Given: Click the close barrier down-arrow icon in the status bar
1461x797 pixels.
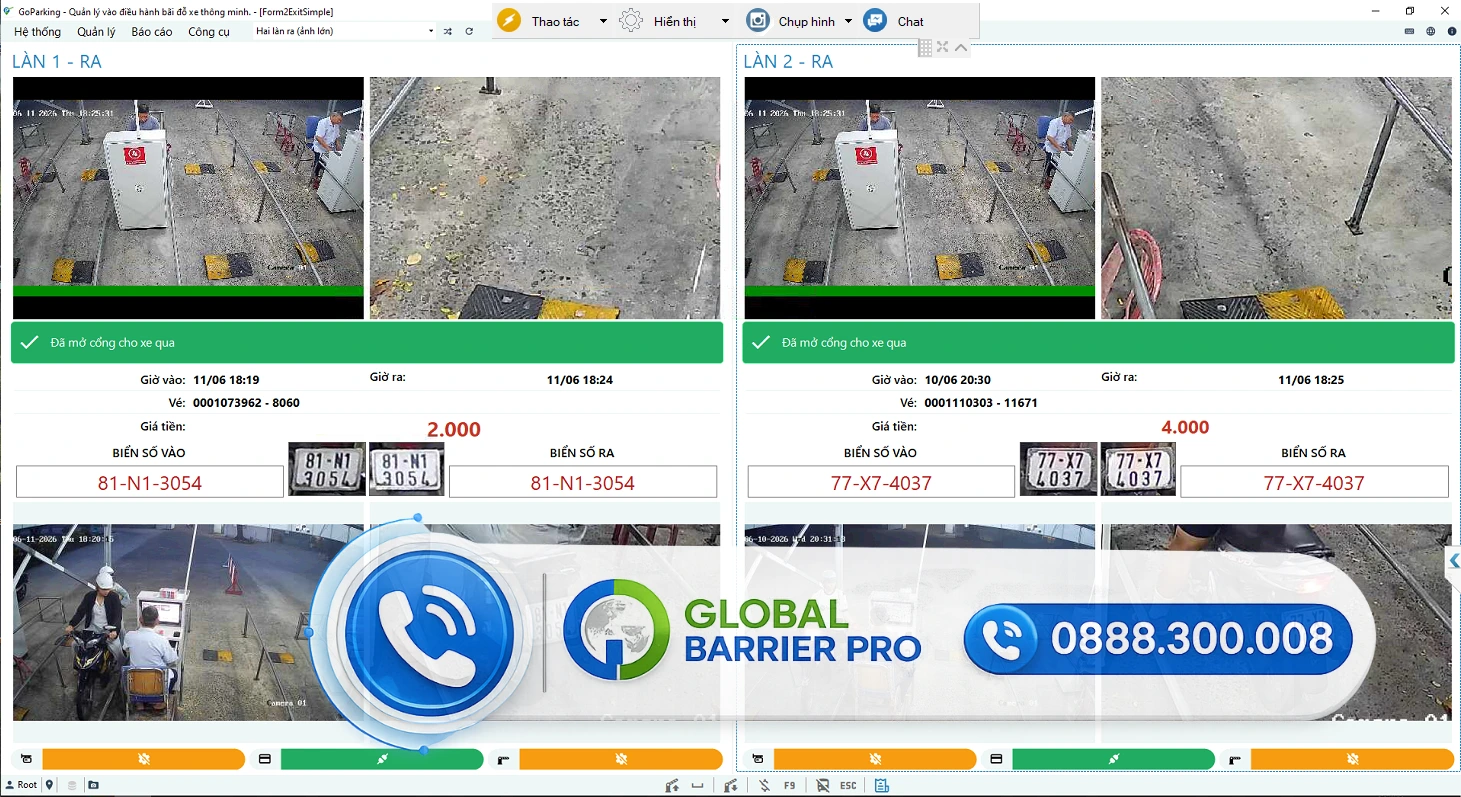Looking at the screenshot, I should [731, 786].
